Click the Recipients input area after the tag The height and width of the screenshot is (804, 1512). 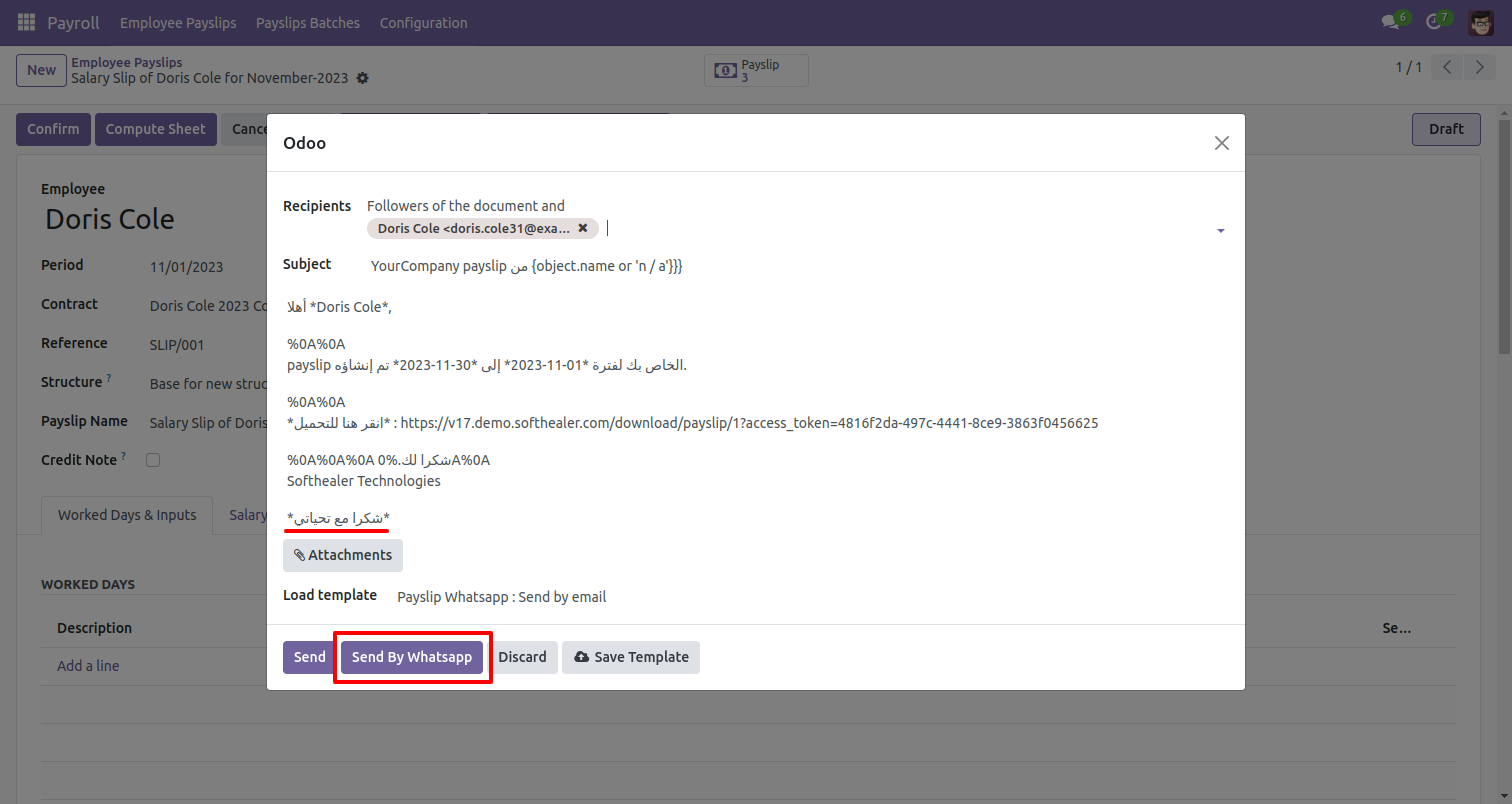pyautogui.click(x=910, y=228)
